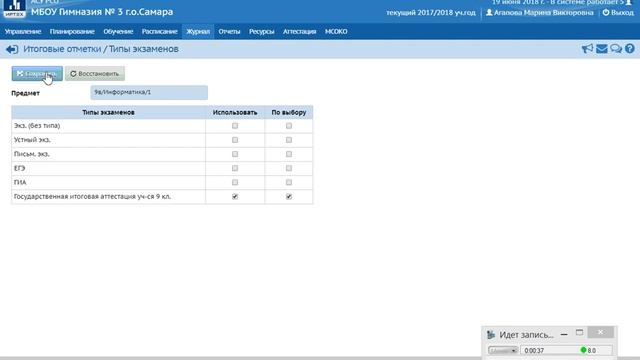This screenshot has width=640, height=360.
Task: Check По выбору for Устный экз.
Action: [289, 140]
